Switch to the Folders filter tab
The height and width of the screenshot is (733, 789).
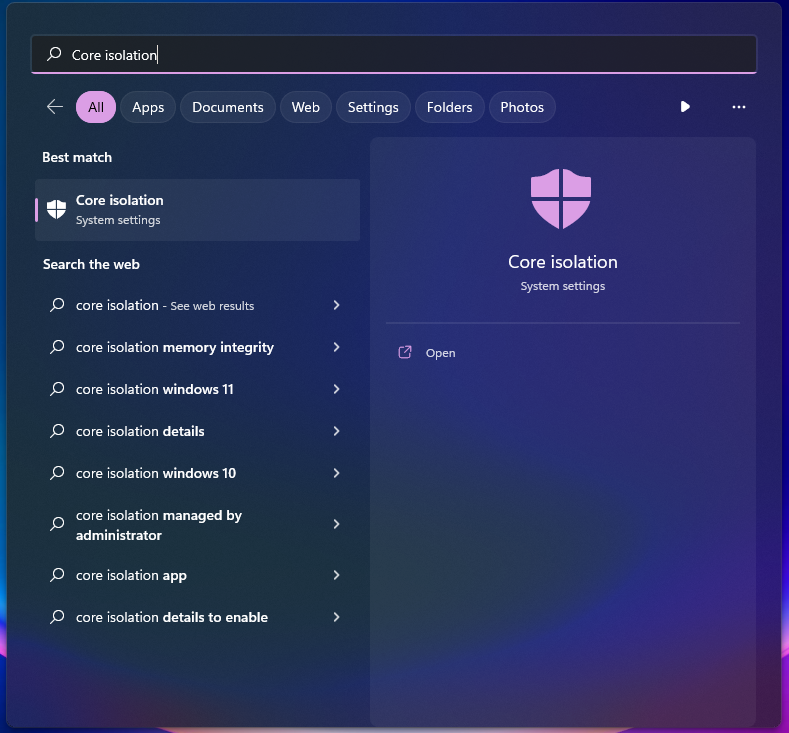449,107
